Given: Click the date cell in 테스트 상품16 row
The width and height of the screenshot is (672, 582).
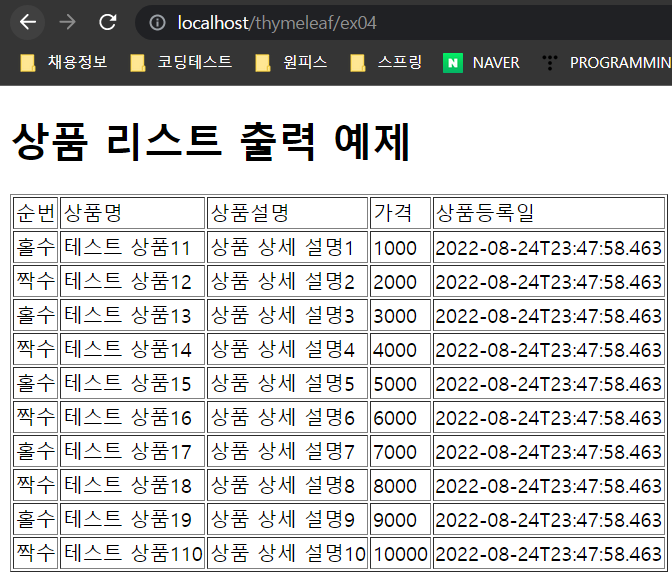Looking at the screenshot, I should pos(549,417).
